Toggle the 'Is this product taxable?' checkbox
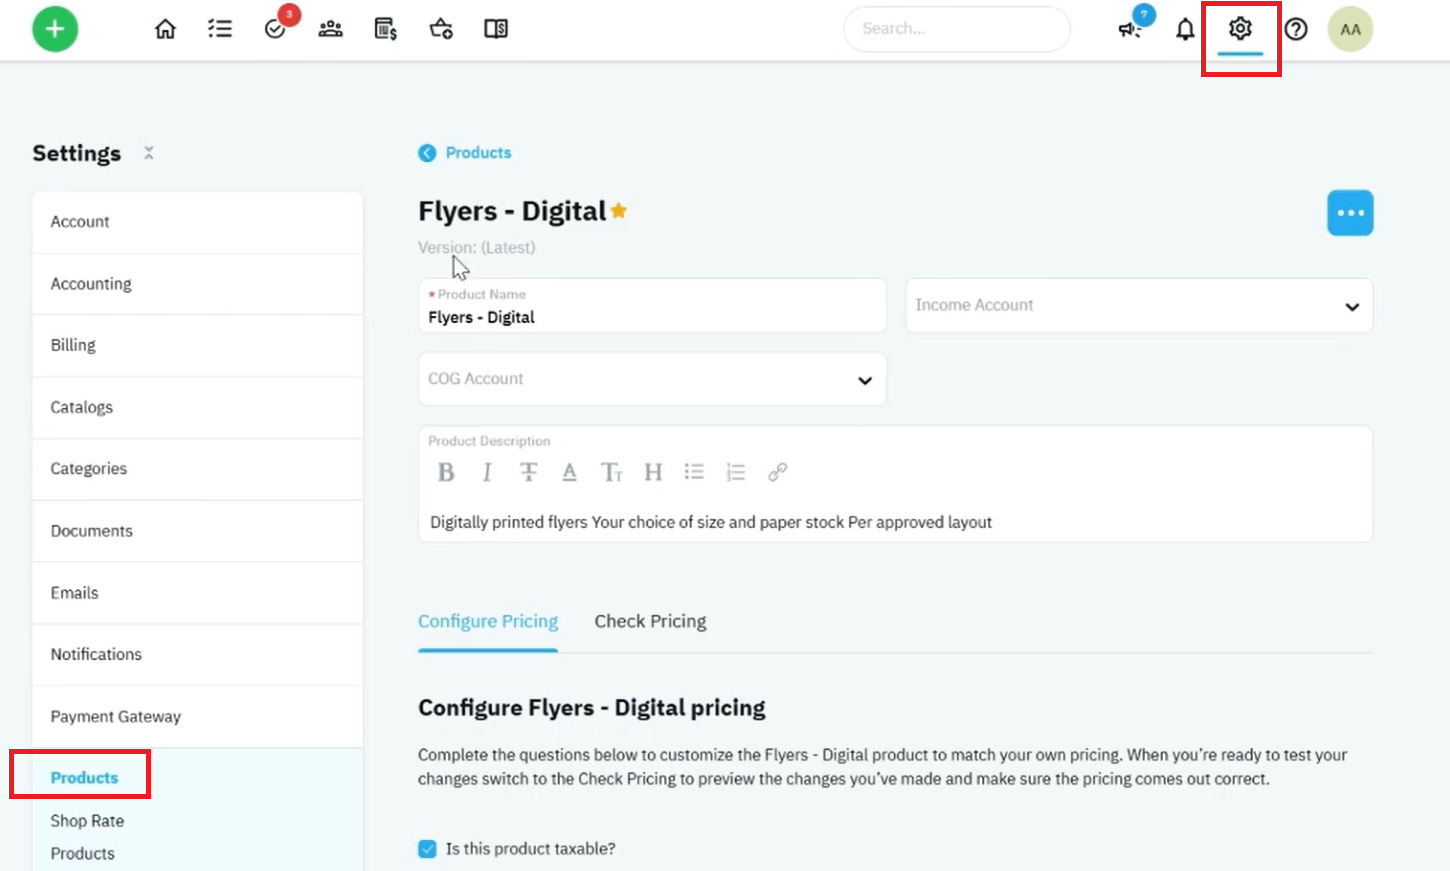The width and height of the screenshot is (1450, 871). coord(427,849)
